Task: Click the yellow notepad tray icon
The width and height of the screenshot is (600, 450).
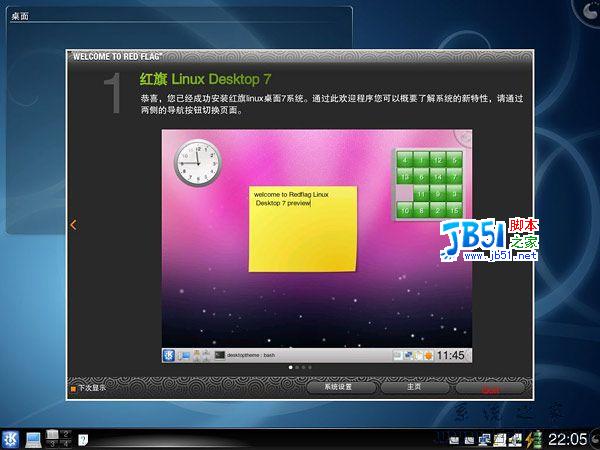Action: 500,440
